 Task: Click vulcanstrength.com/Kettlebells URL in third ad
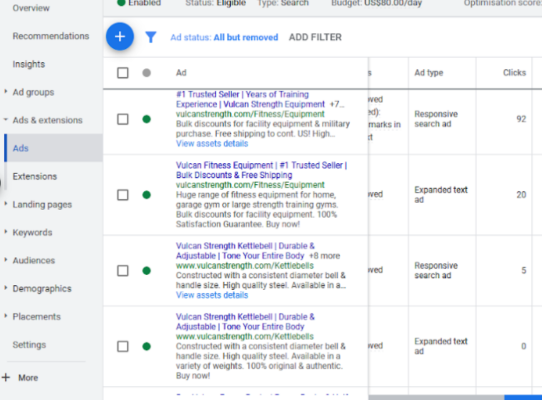(x=245, y=266)
